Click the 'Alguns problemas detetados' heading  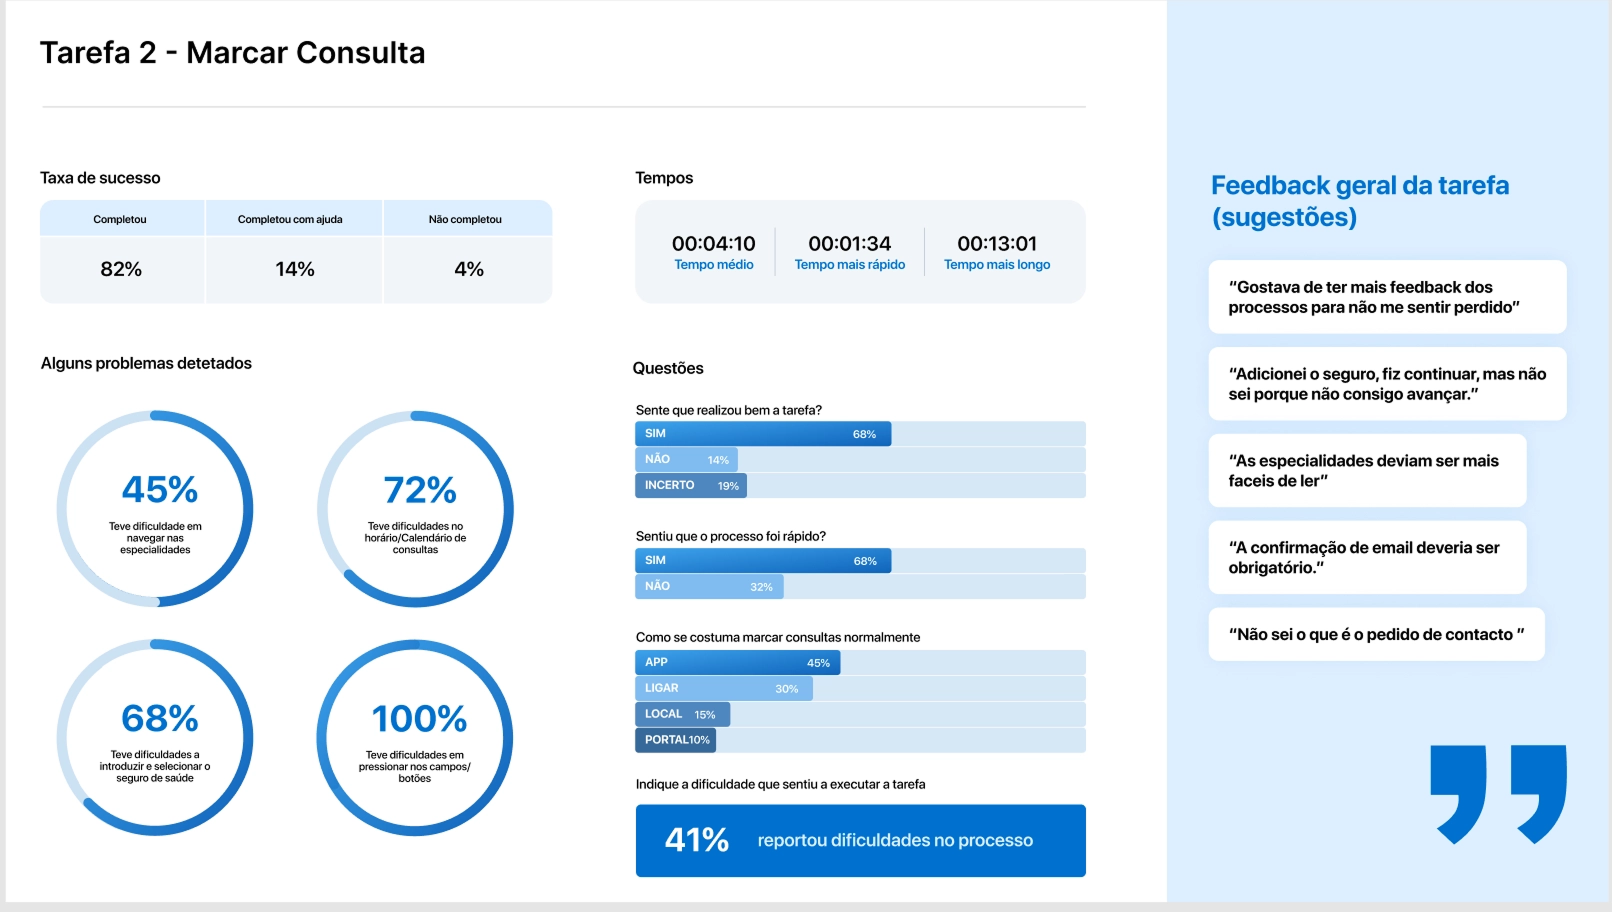(146, 363)
